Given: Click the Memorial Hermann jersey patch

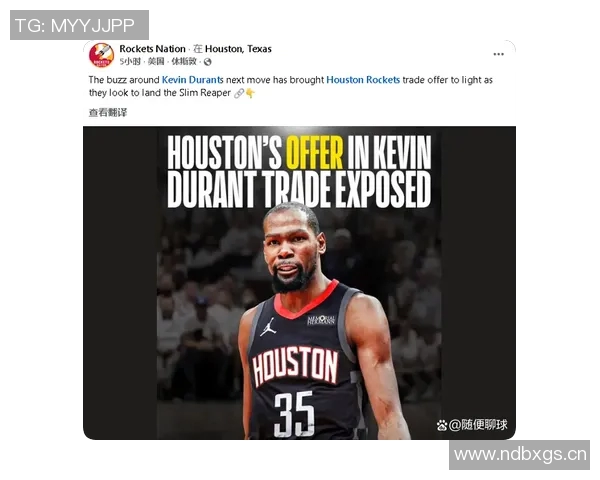Looking at the screenshot, I should click(x=321, y=320).
